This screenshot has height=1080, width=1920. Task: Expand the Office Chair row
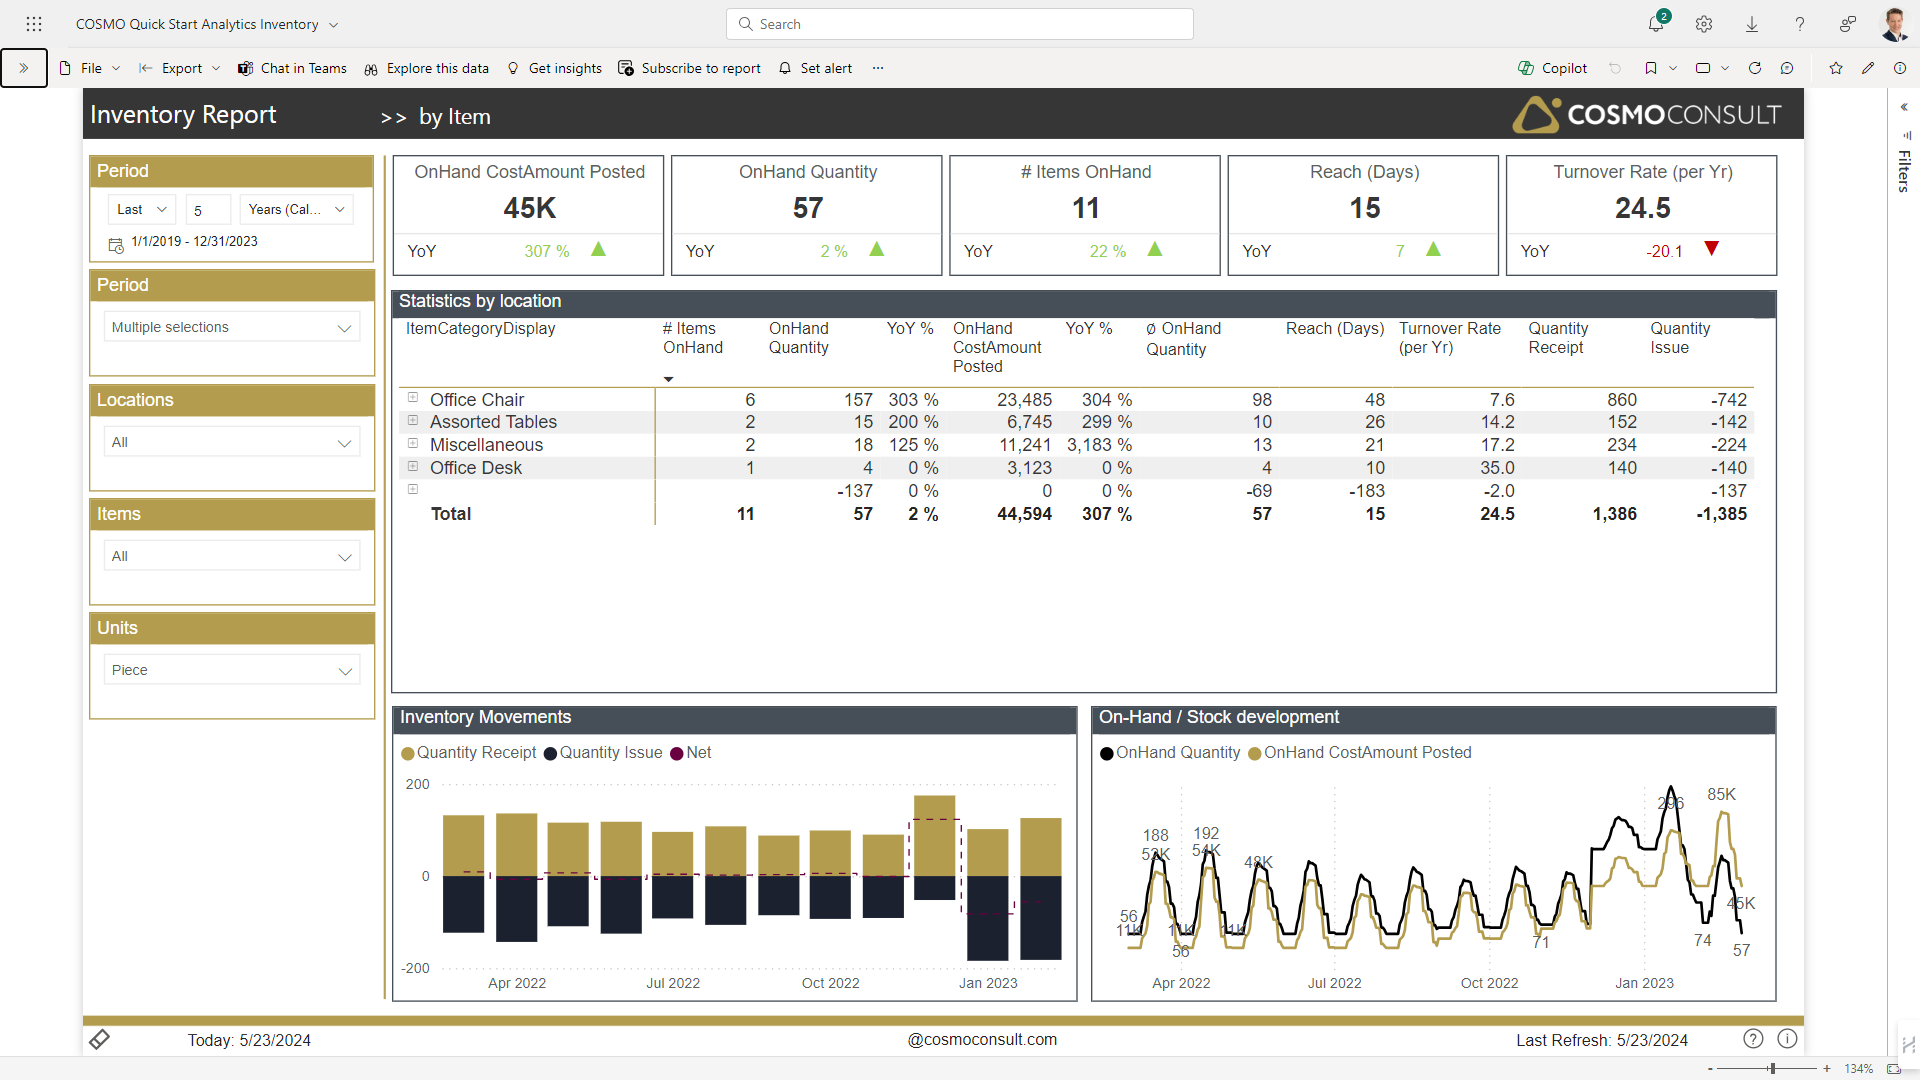(413, 398)
